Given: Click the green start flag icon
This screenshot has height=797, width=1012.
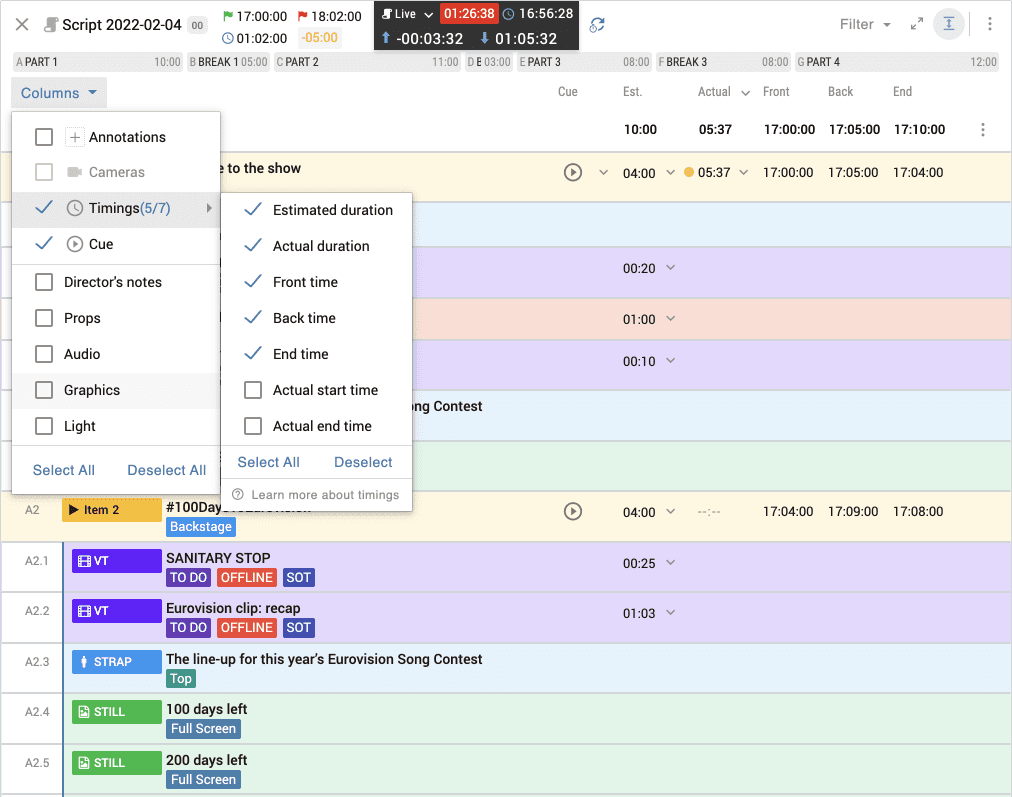Looking at the screenshot, I should coord(228,15).
